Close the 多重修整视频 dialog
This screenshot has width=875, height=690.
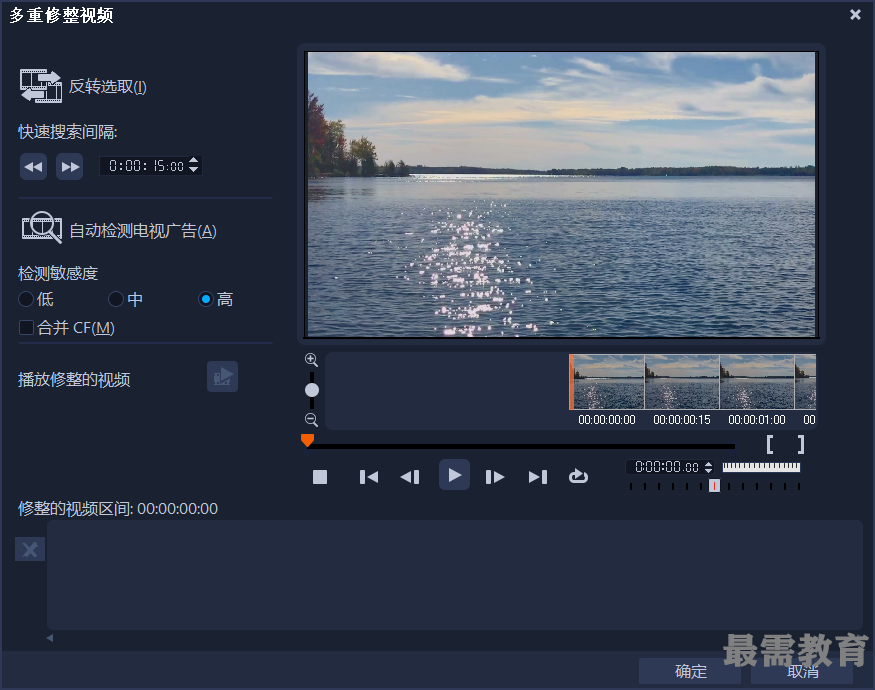[x=855, y=15]
